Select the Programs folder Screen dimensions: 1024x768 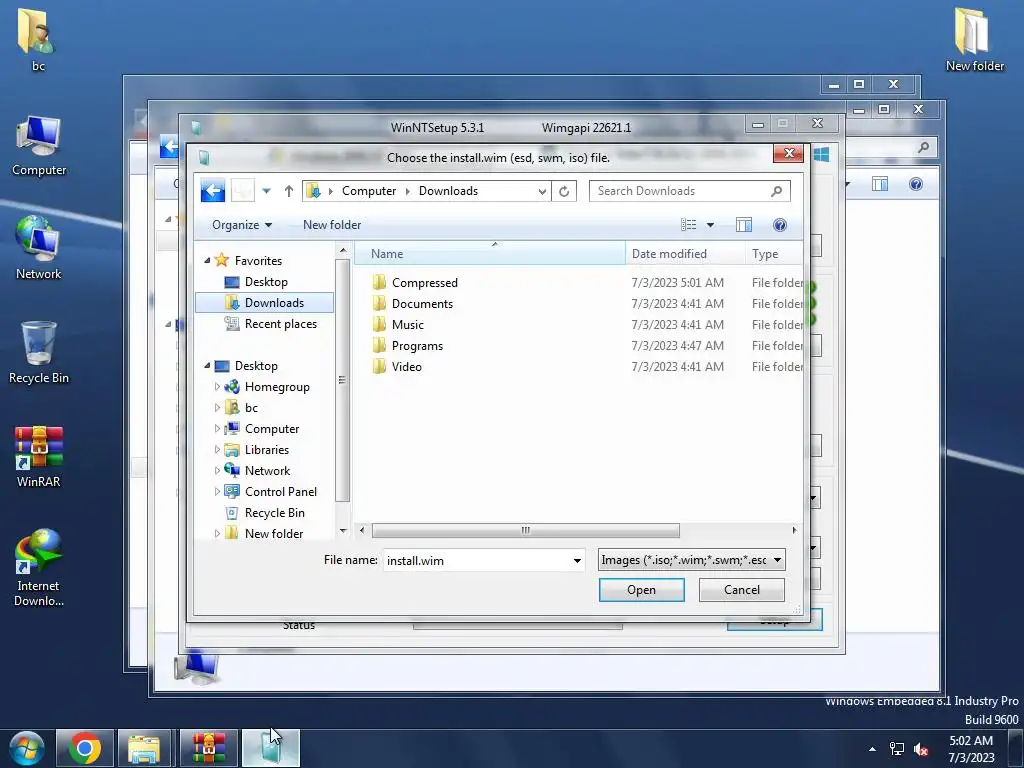click(x=417, y=345)
